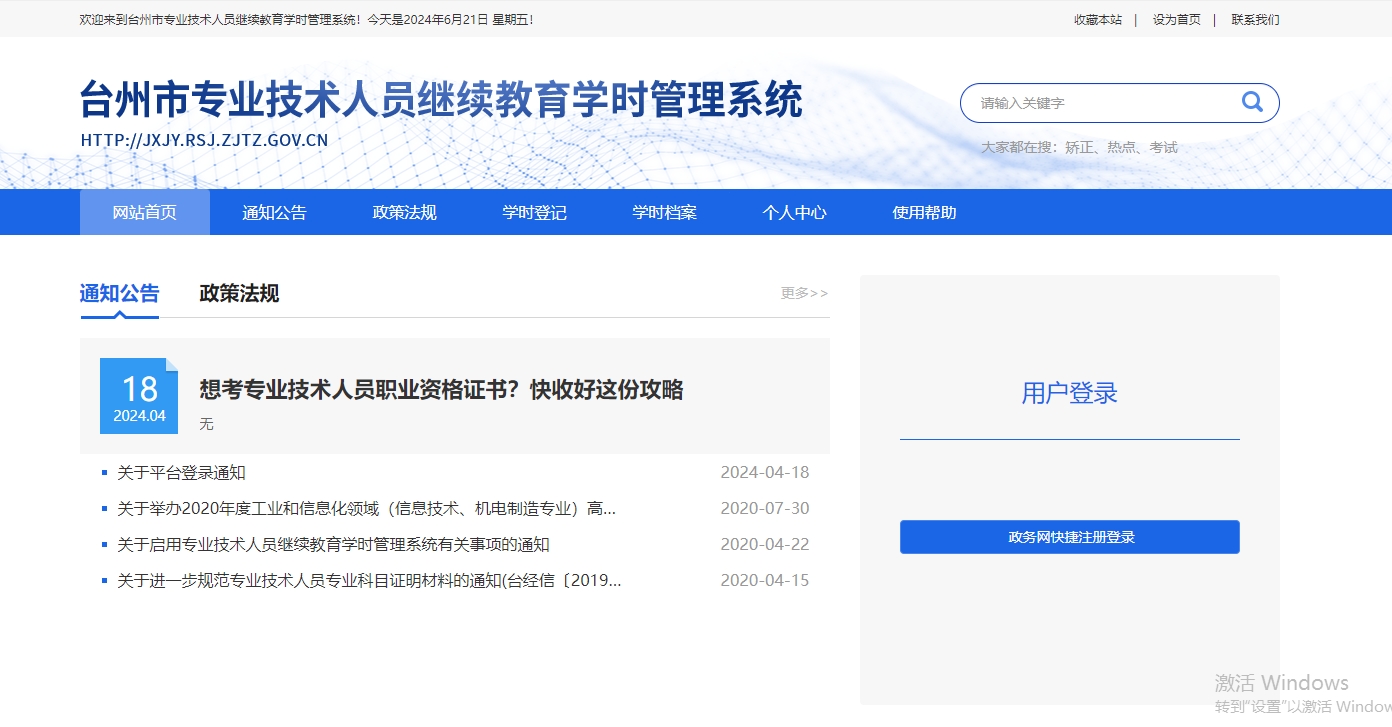1392x727 pixels.
Task: Click the site title 台州市专业技术人员继续教育学时管理系统
Action: pyautogui.click(x=441, y=100)
